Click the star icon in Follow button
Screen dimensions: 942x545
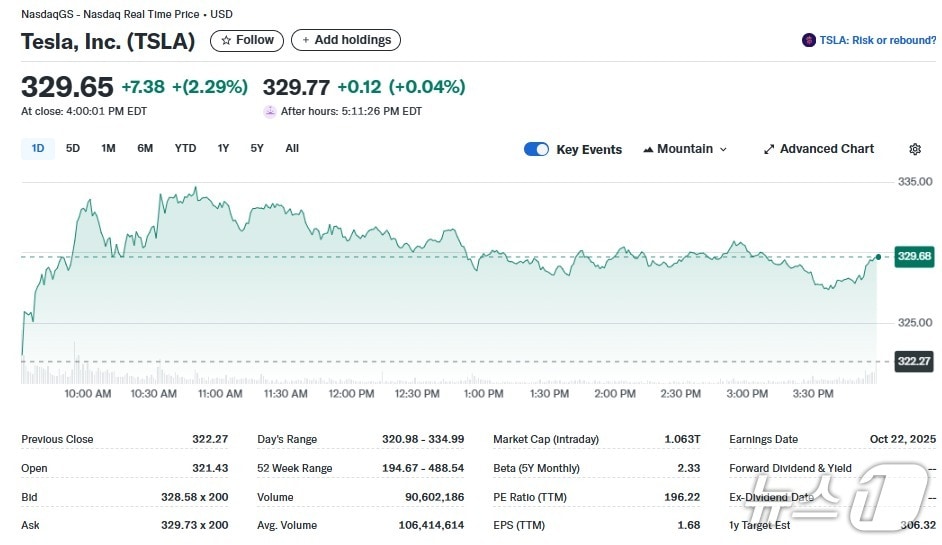[x=226, y=41]
